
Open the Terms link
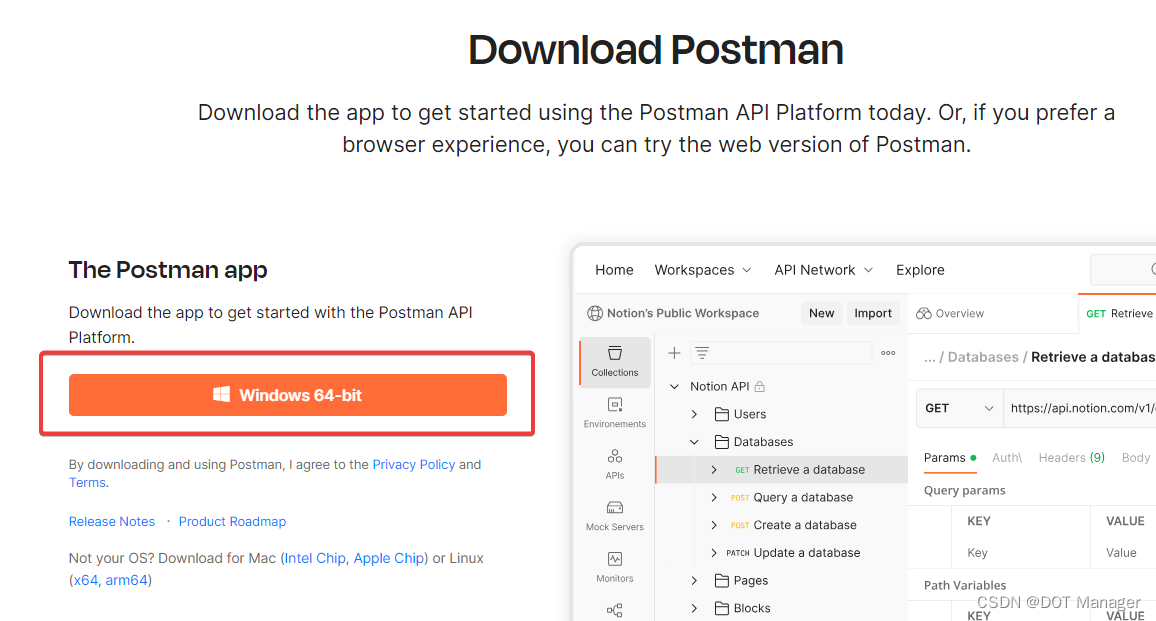pos(87,482)
